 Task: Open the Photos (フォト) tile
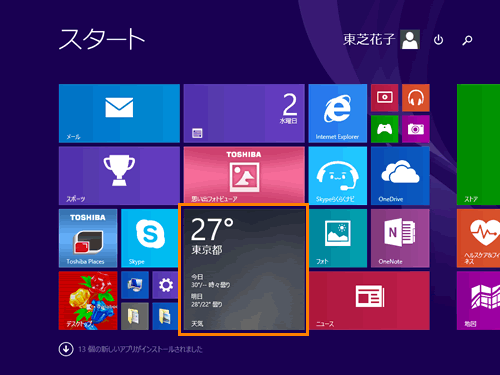click(338, 238)
